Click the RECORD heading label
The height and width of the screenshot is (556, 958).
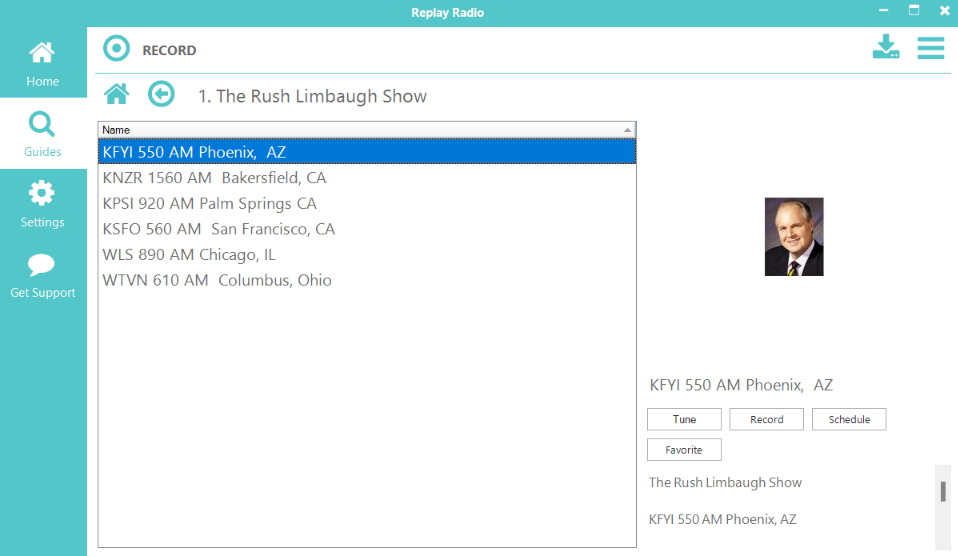[169, 50]
